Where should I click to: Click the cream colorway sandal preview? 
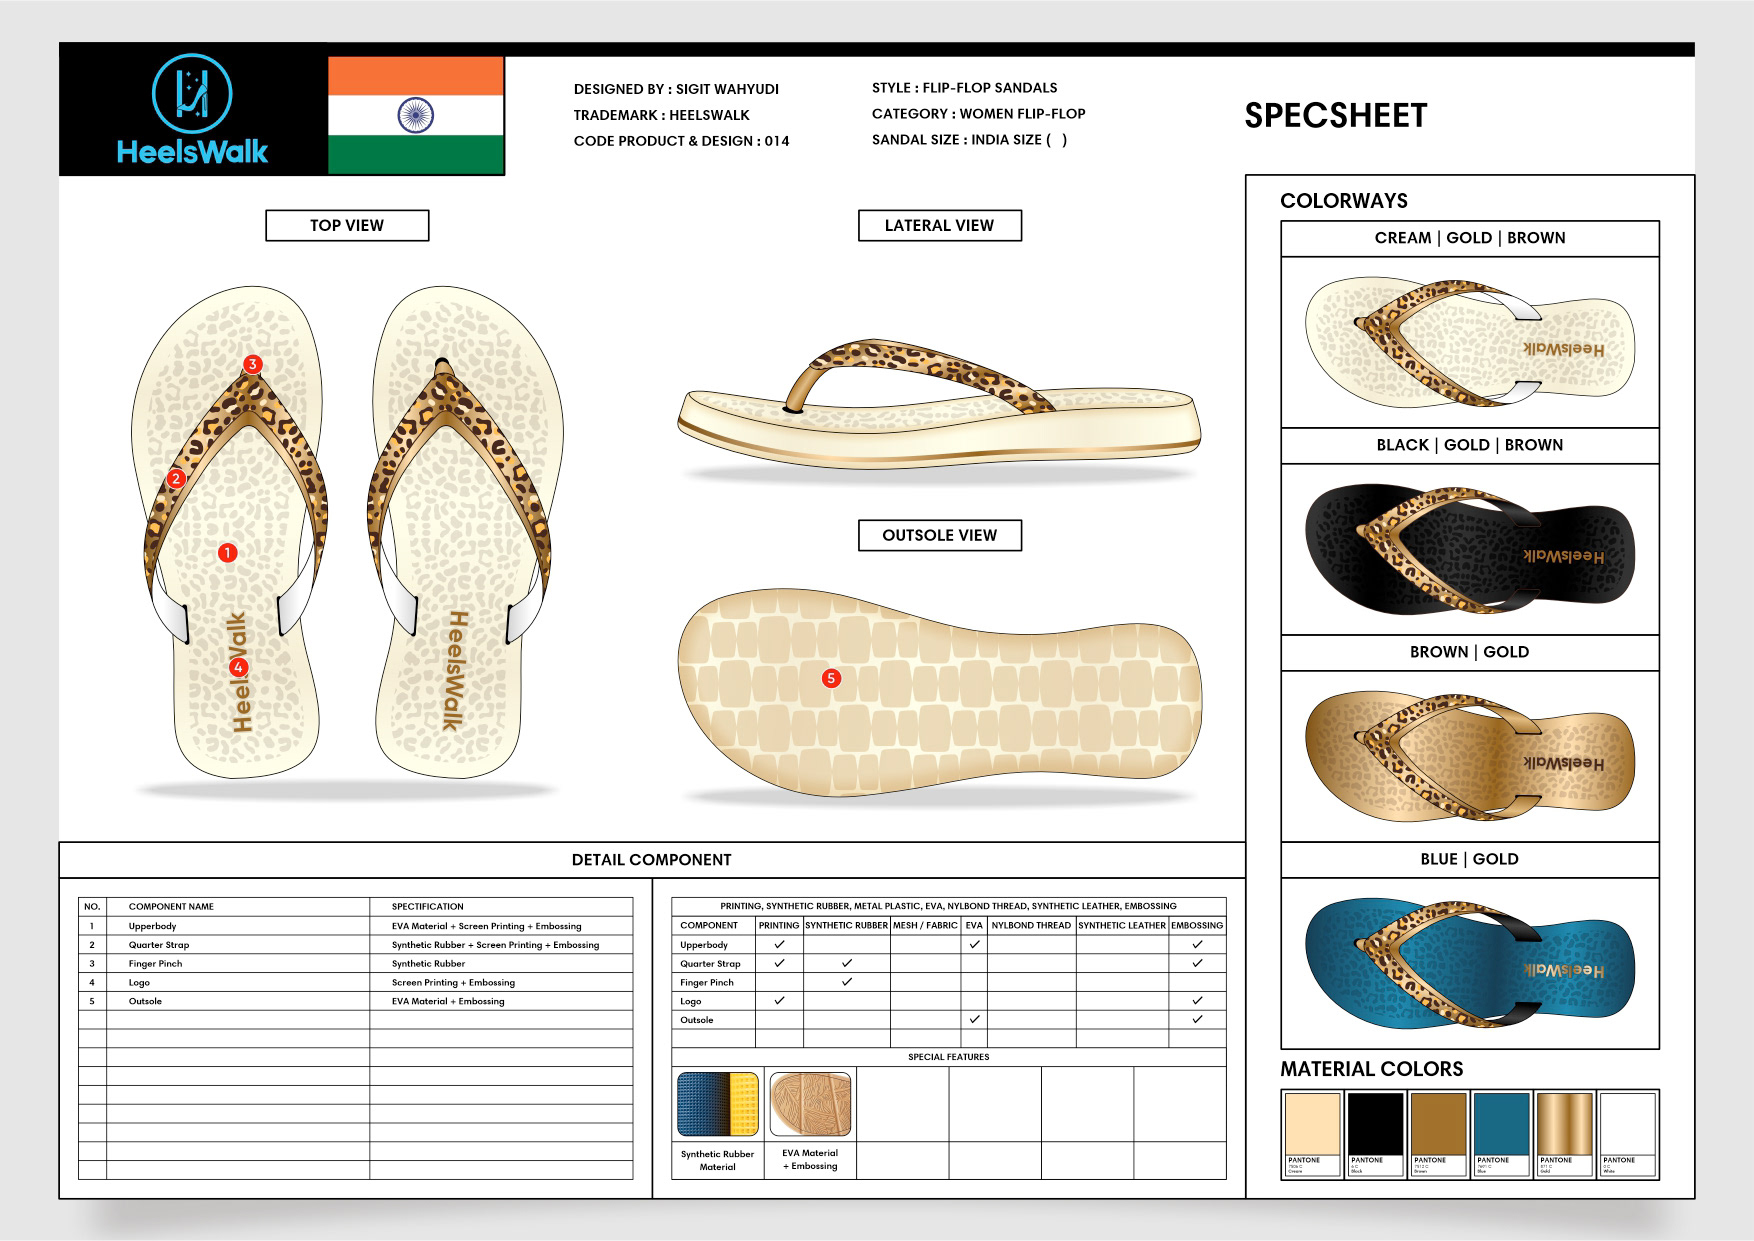point(1470,342)
